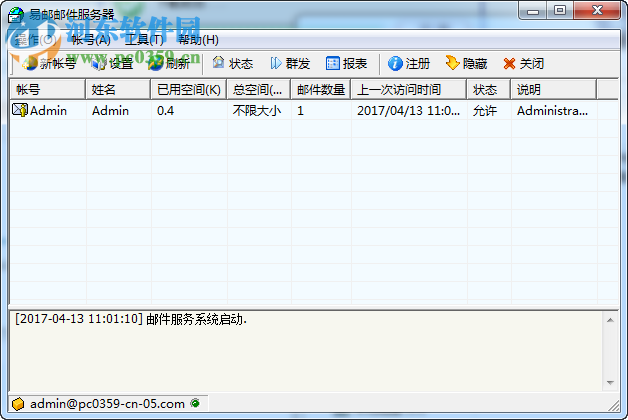Screen dimensions: 628x420
Task: Click the yellow status bar mailbox icon
Action: click(18, 404)
